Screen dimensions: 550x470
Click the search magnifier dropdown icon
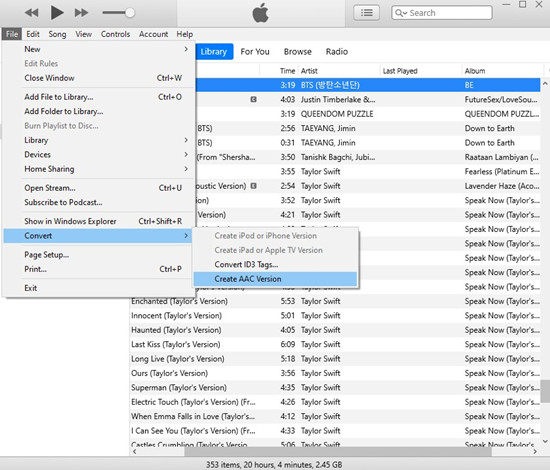(401, 13)
